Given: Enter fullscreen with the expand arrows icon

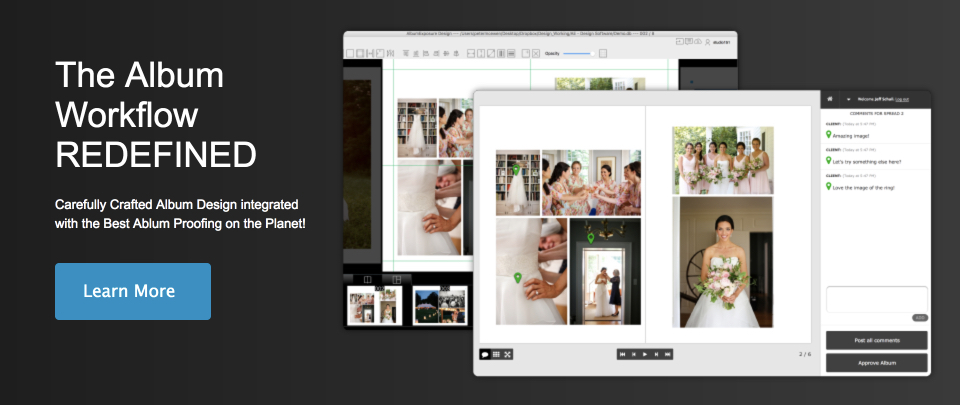Looking at the screenshot, I should pyautogui.click(x=508, y=354).
